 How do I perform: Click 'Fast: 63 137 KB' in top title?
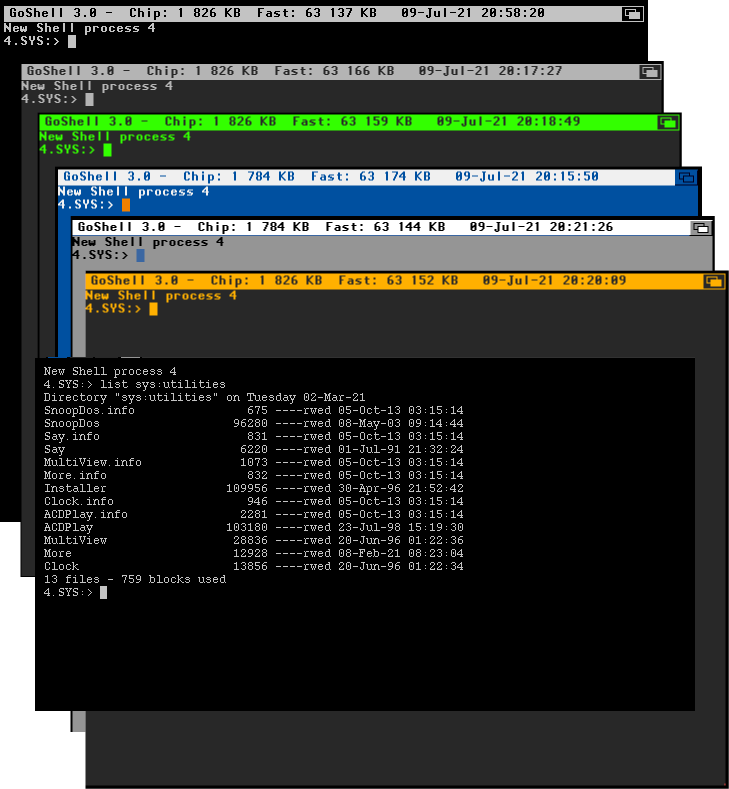316,14
